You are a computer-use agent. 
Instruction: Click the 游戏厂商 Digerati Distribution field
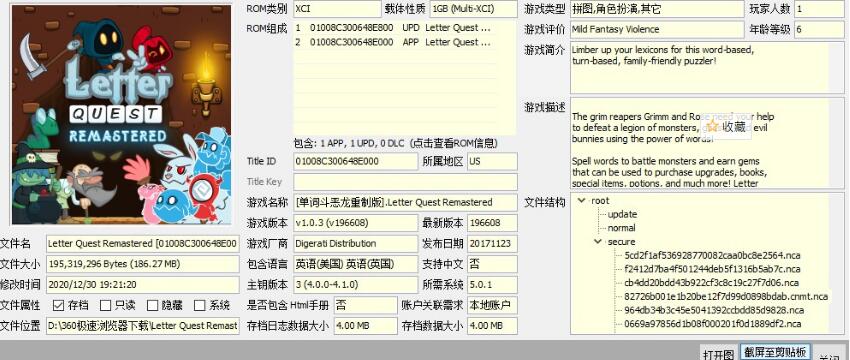pyautogui.click(x=356, y=243)
